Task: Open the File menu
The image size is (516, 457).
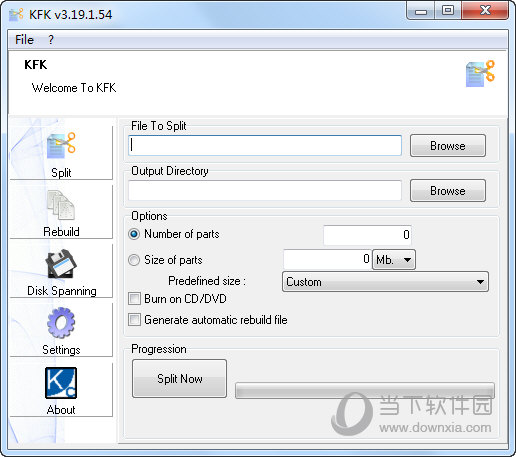Action: [24, 40]
